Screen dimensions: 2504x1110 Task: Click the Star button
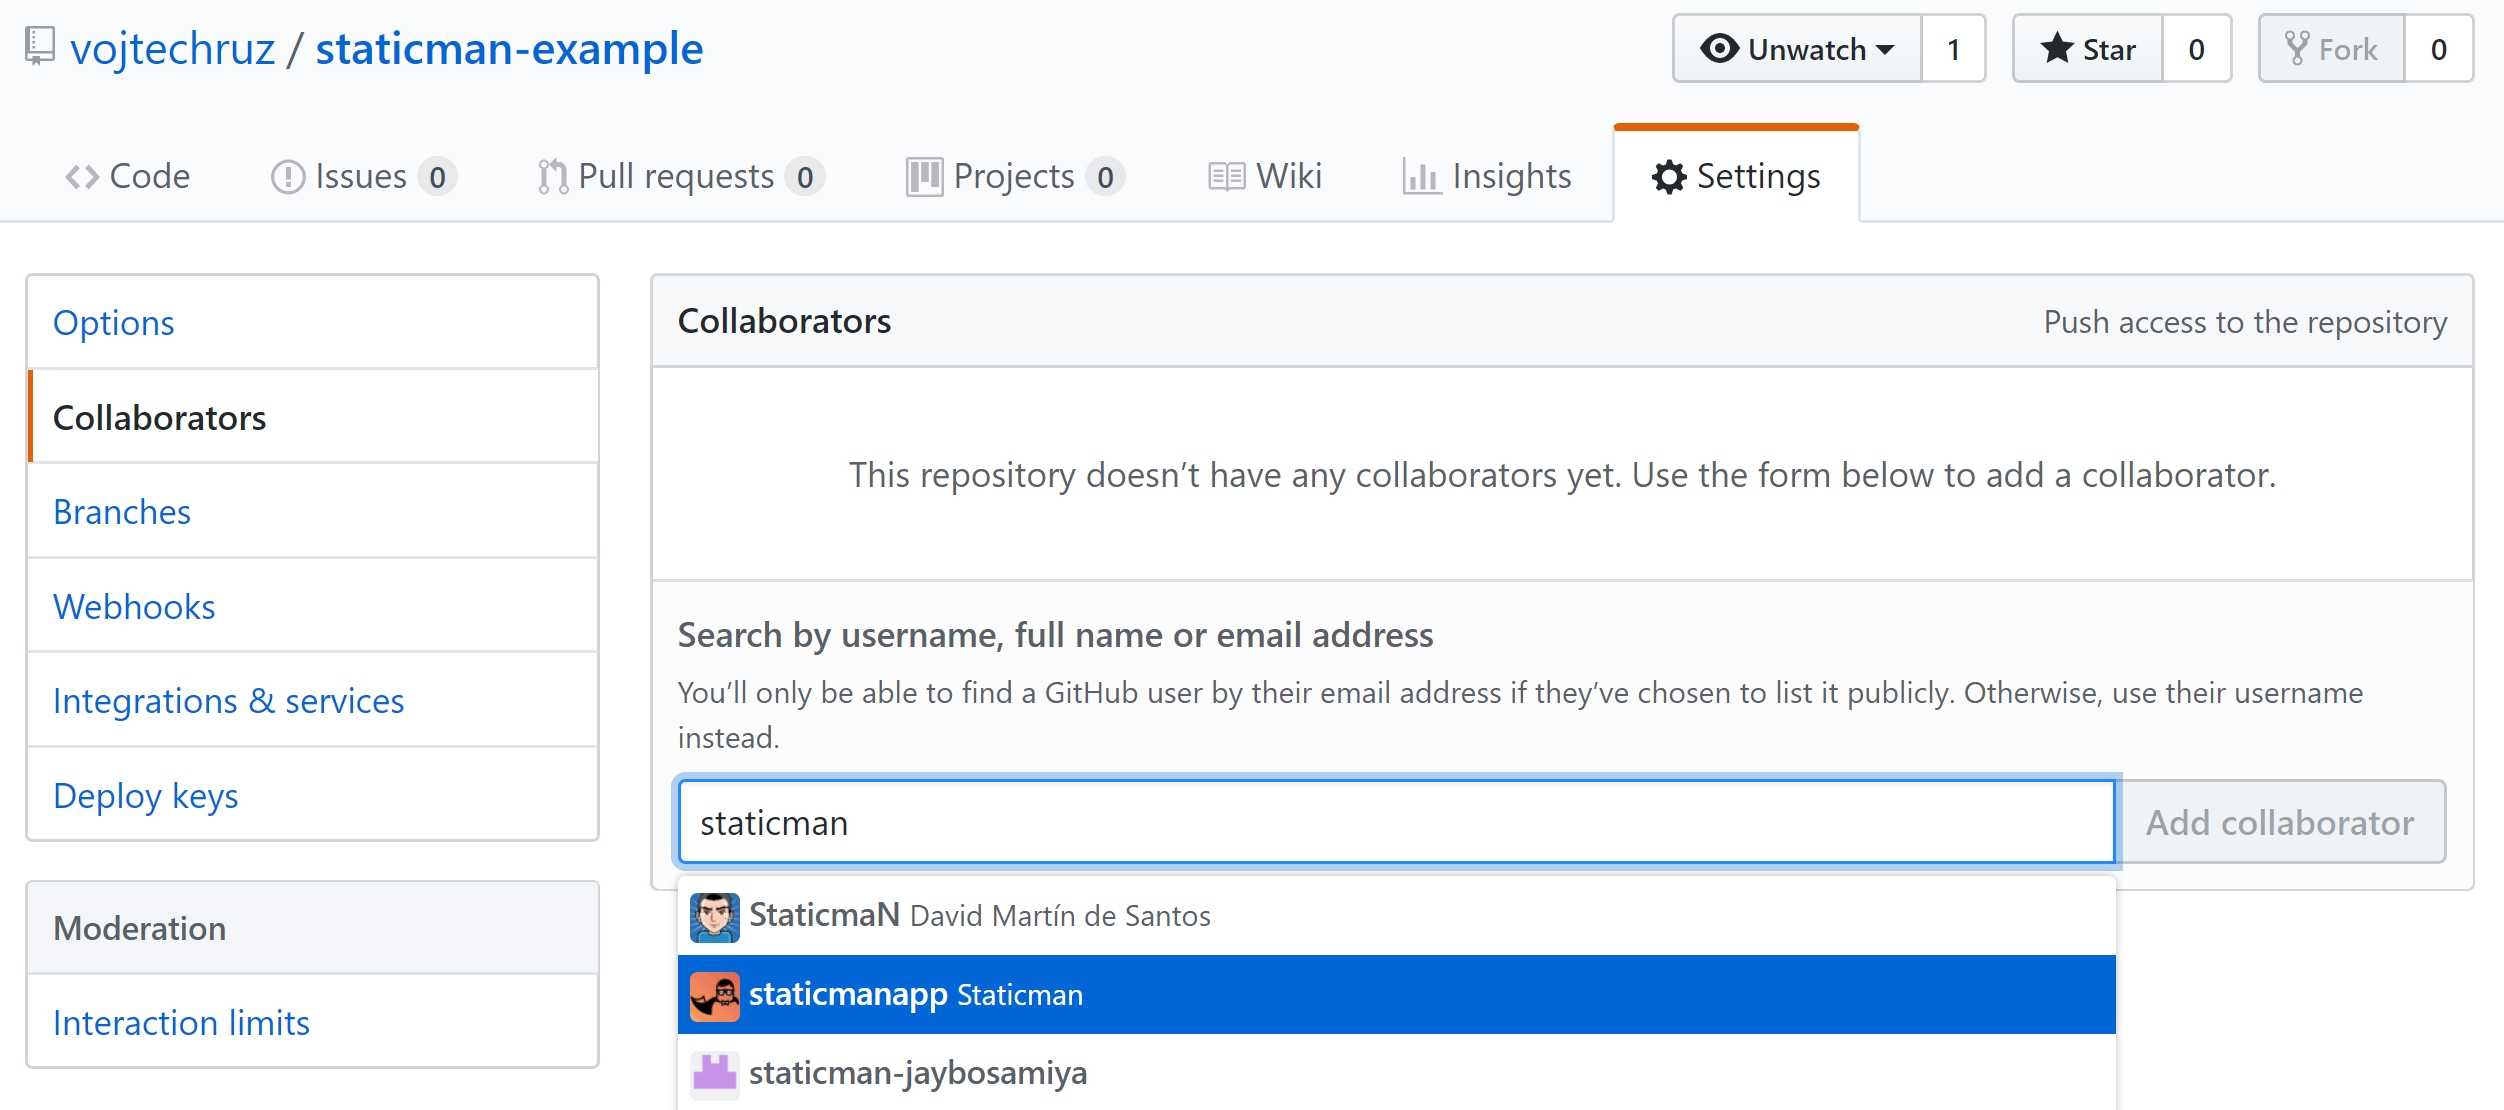(2087, 49)
